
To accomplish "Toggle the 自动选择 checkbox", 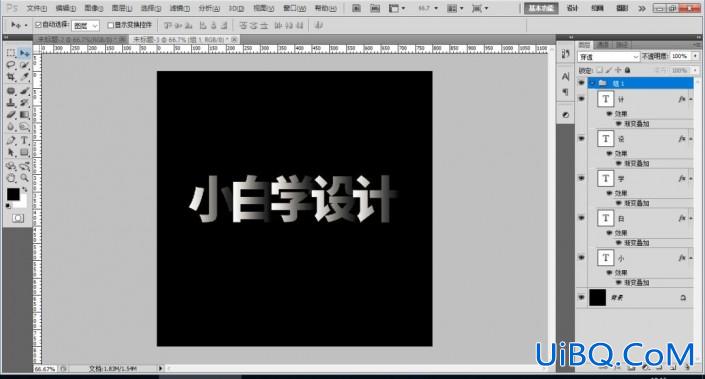I will point(38,25).
